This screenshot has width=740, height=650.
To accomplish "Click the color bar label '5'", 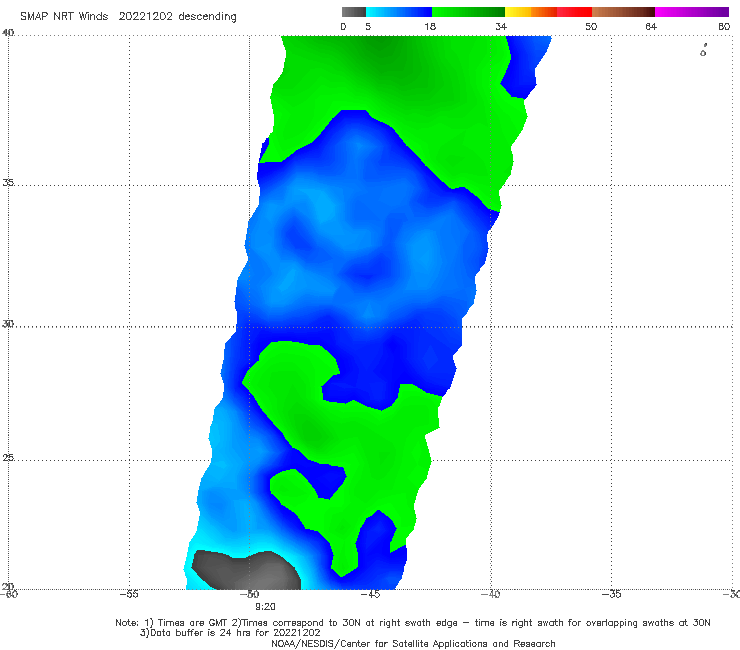I will pos(368,26).
